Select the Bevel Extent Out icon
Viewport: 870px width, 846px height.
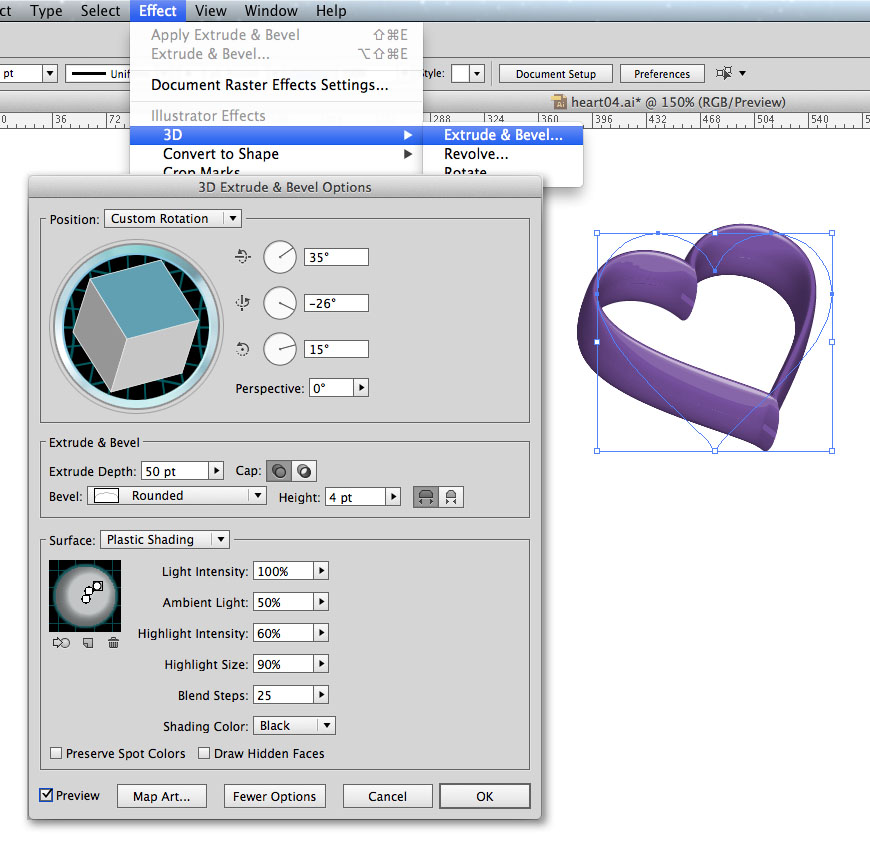[426, 497]
